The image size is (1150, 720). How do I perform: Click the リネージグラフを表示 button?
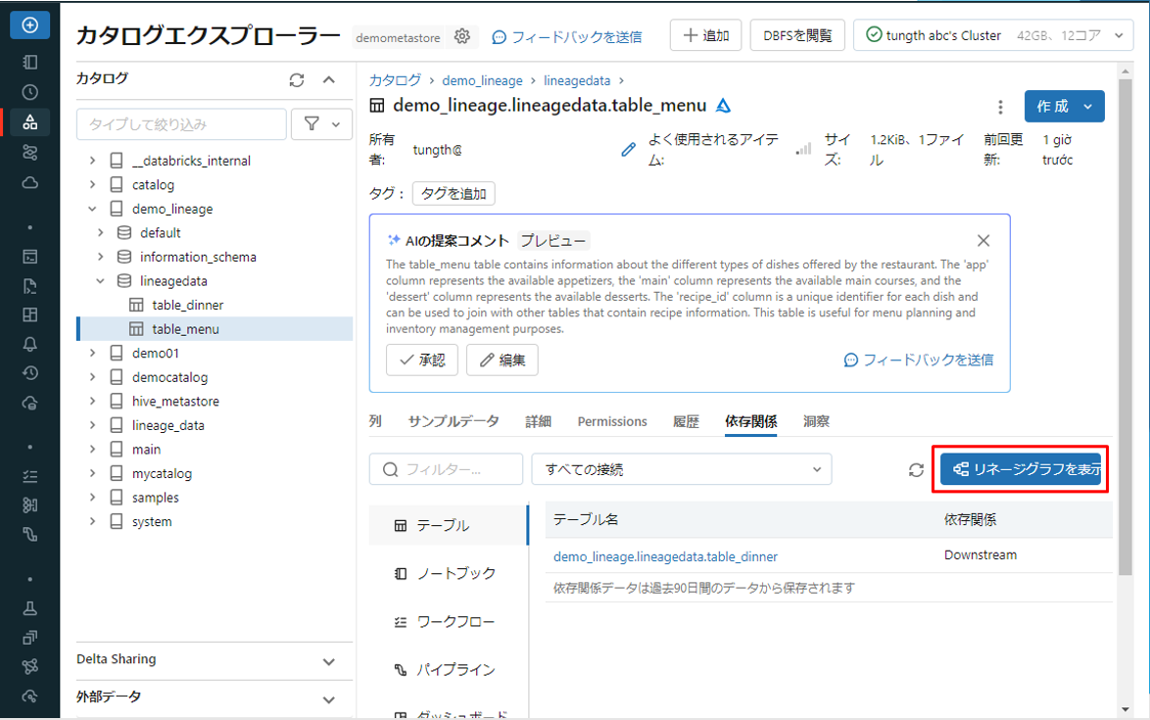tap(1021, 469)
